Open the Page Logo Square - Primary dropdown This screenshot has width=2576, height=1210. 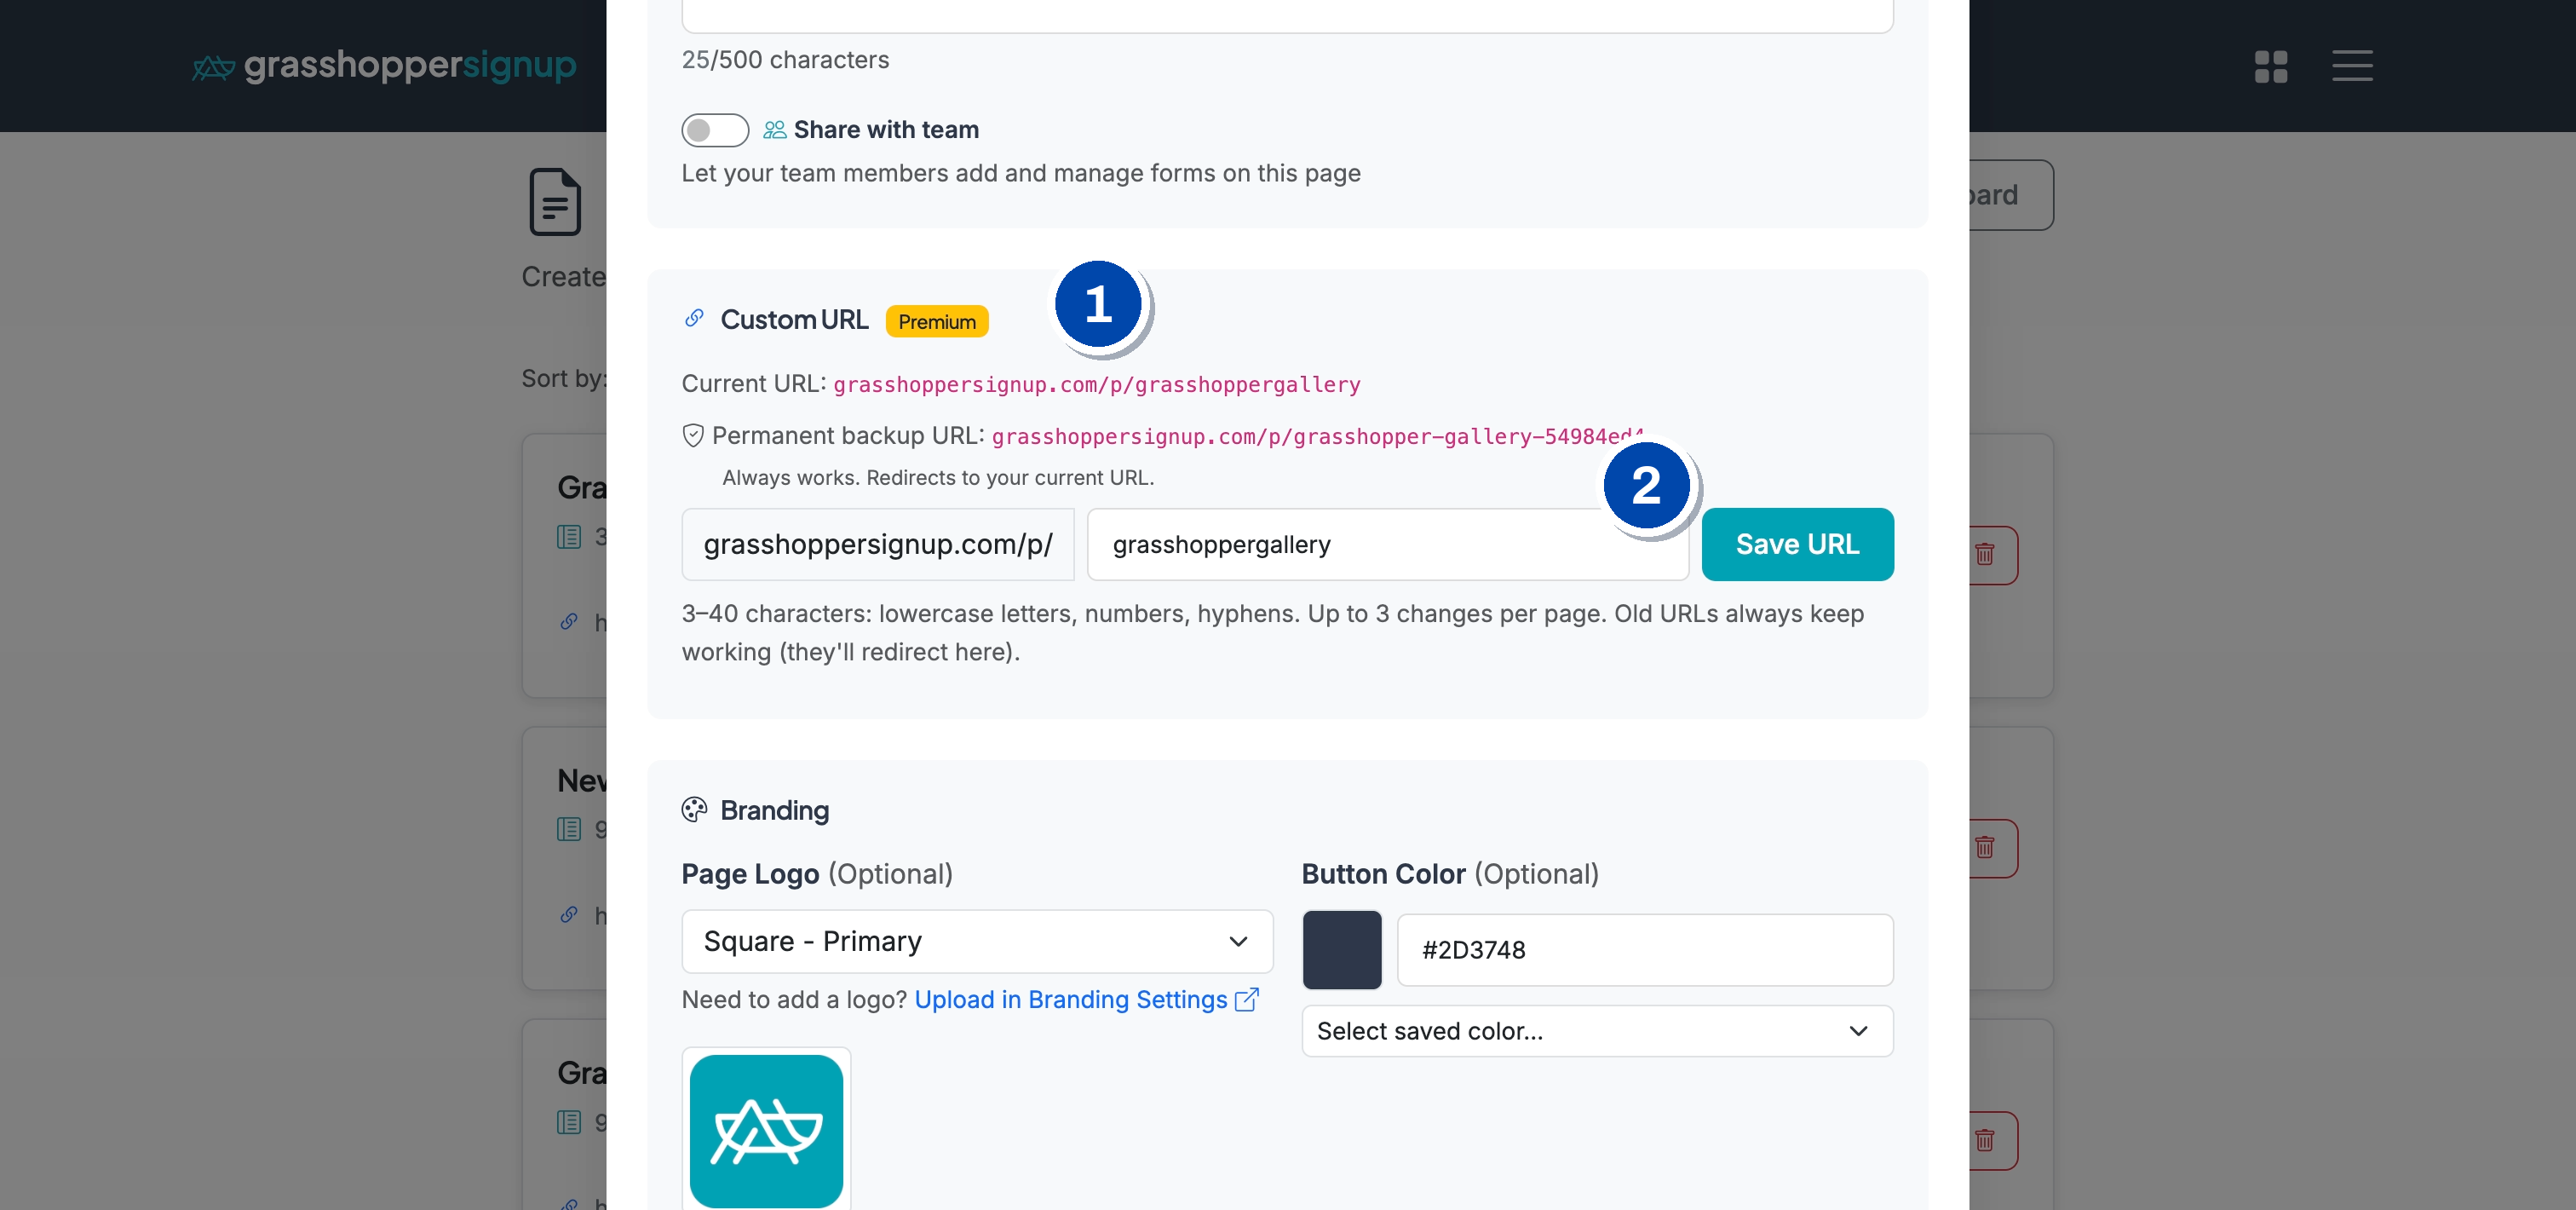977,941
